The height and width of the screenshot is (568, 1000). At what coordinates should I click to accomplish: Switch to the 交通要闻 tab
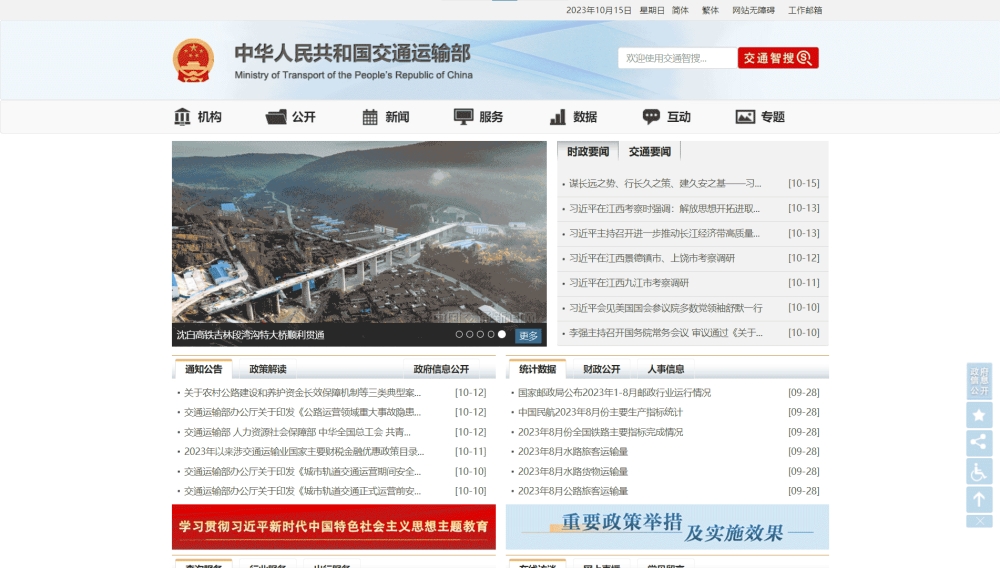pyautogui.click(x=650, y=152)
